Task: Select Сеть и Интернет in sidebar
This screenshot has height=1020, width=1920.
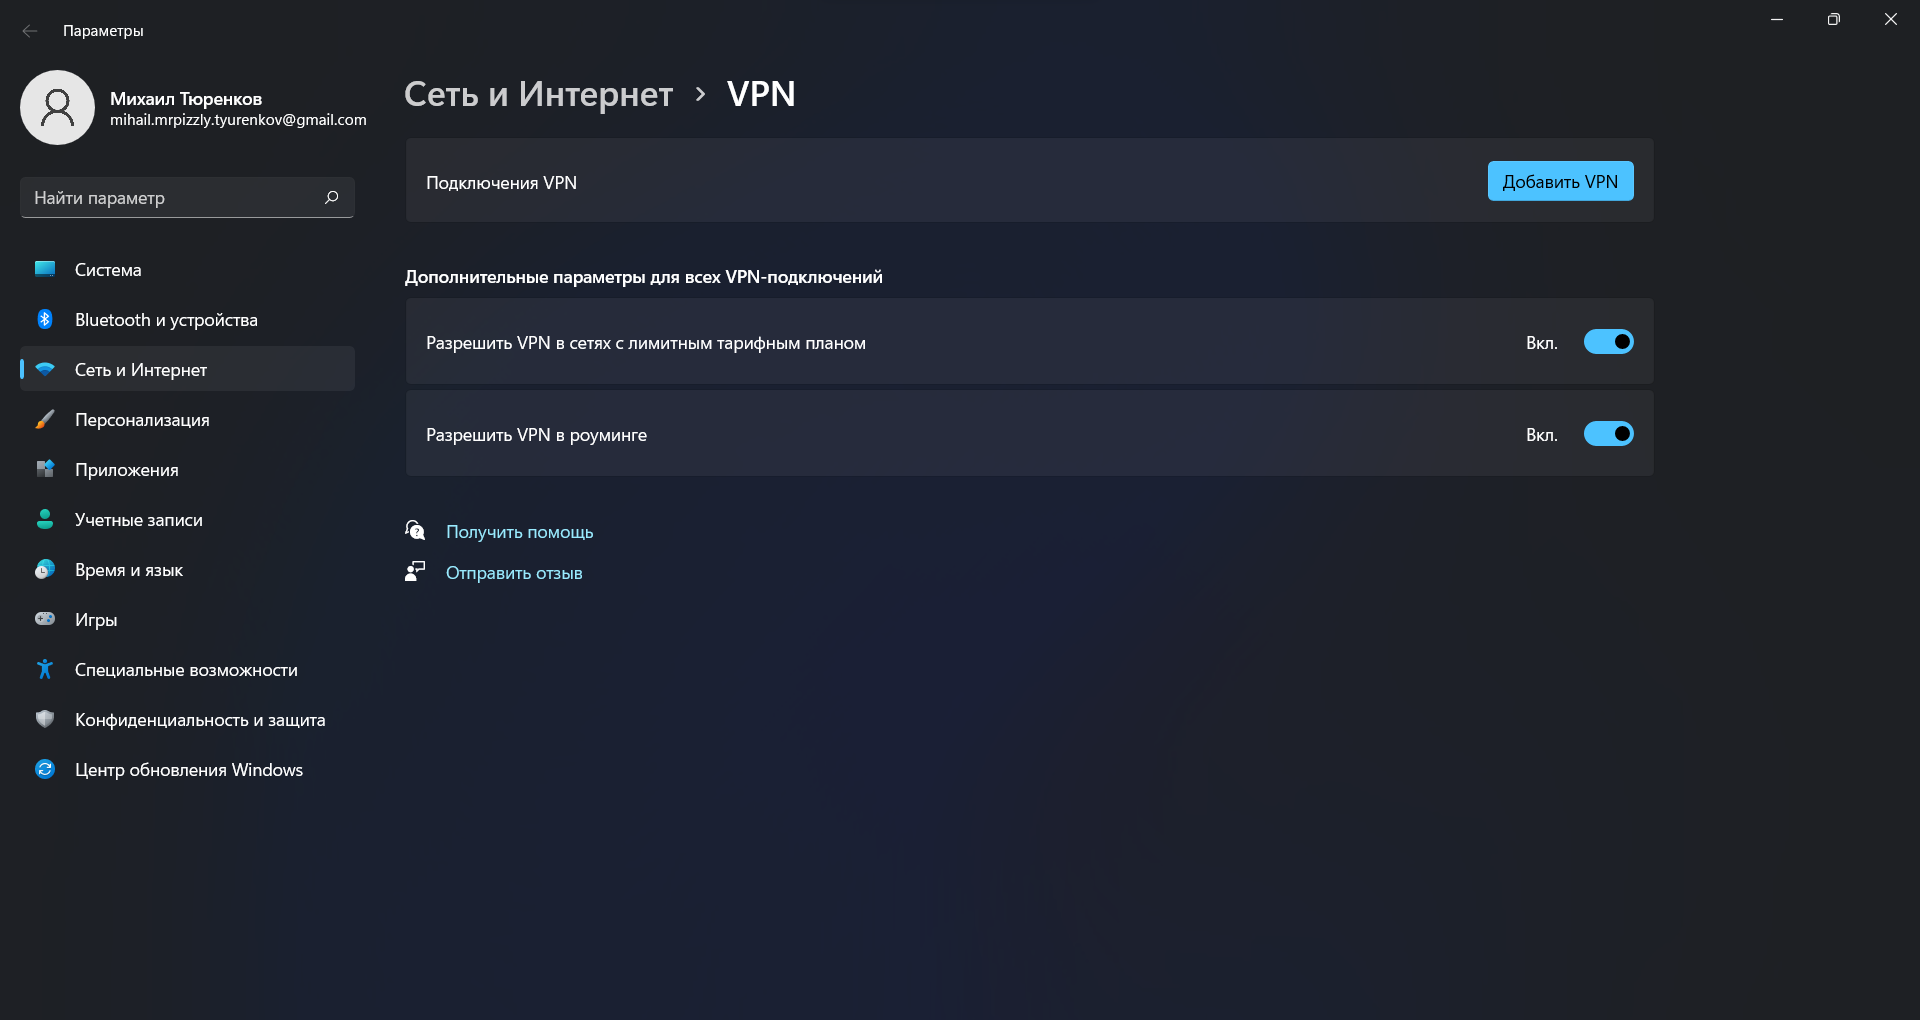Action: pos(187,369)
